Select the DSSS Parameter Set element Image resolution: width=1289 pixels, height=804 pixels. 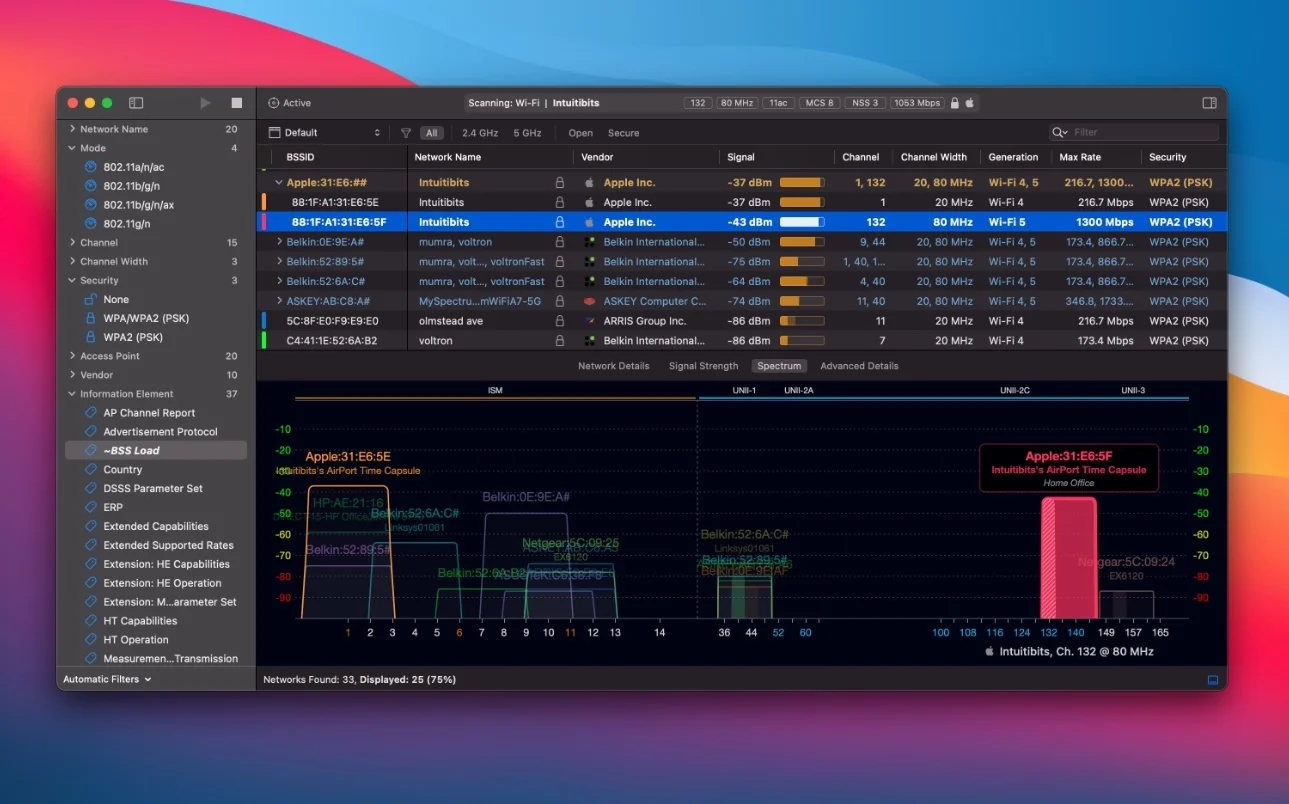(x=155, y=489)
